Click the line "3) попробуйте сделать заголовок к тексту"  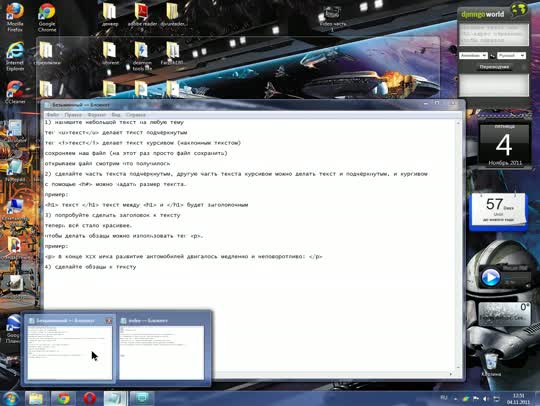click(112, 215)
